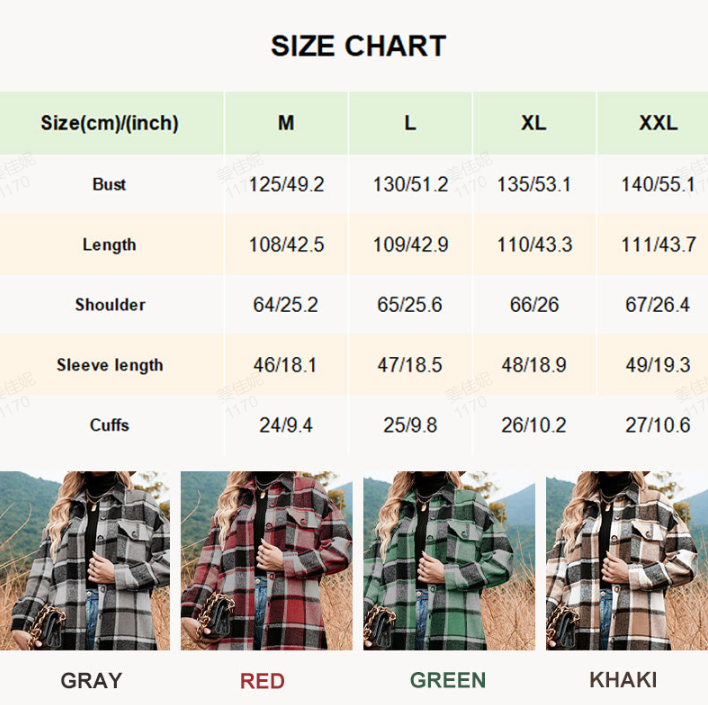708x705 pixels.
Task: Click the Cuffs row label
Action: (x=109, y=425)
